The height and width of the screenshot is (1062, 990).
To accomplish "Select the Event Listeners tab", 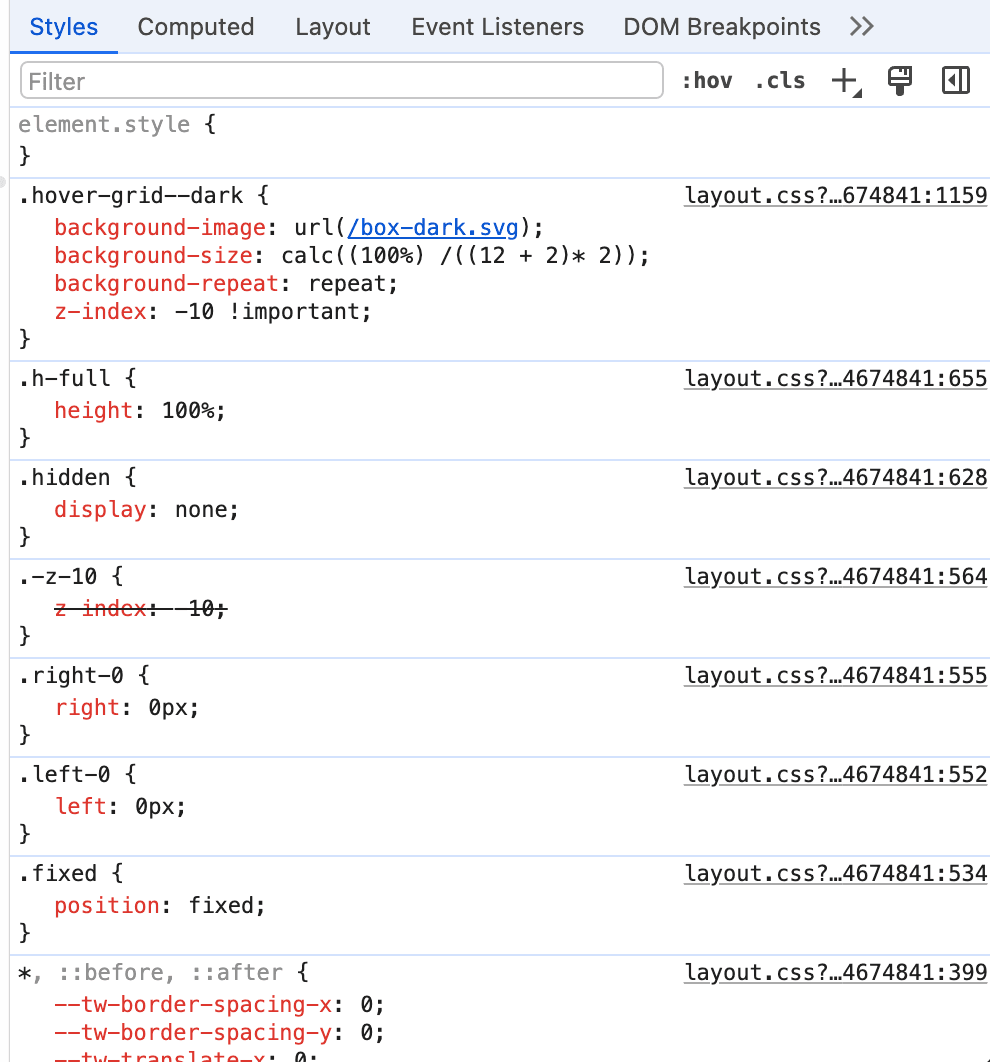I will click(x=497, y=27).
